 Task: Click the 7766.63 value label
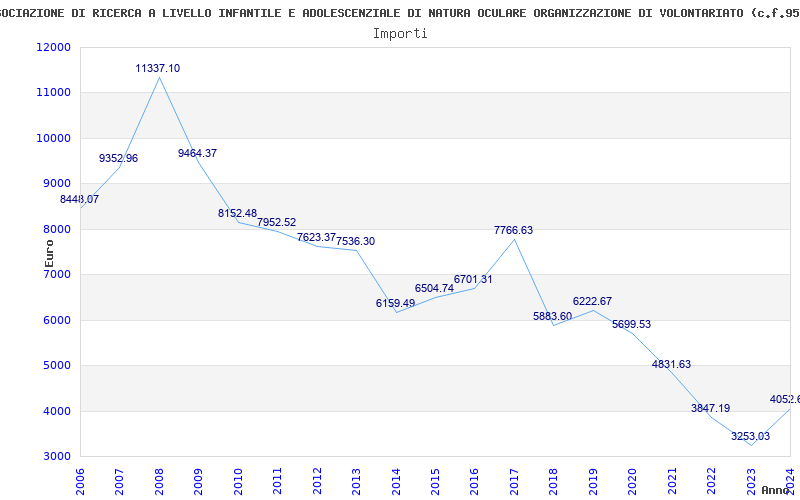513,231
